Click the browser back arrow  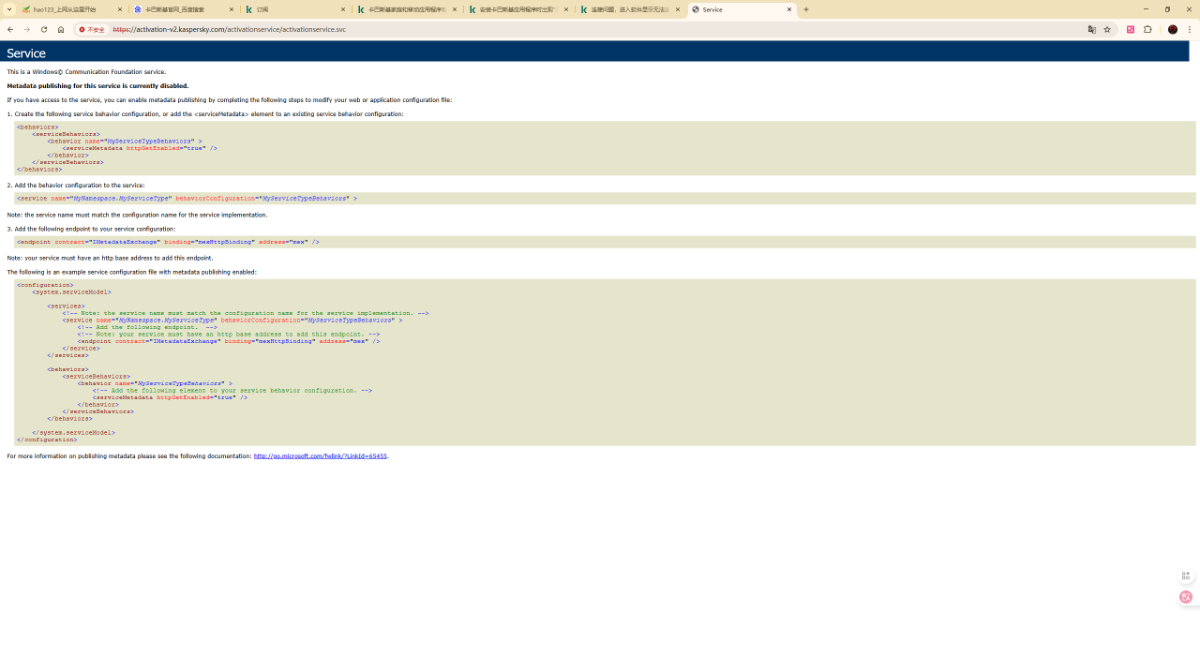10,30
